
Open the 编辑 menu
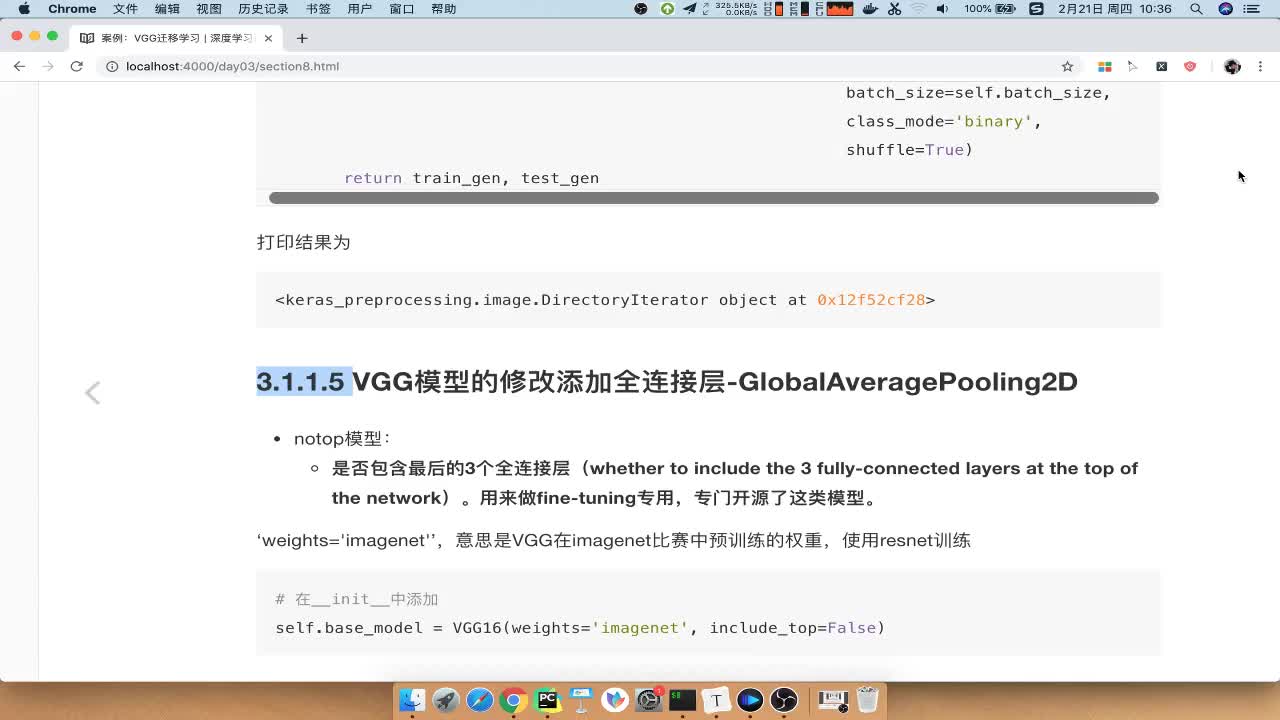coord(167,9)
